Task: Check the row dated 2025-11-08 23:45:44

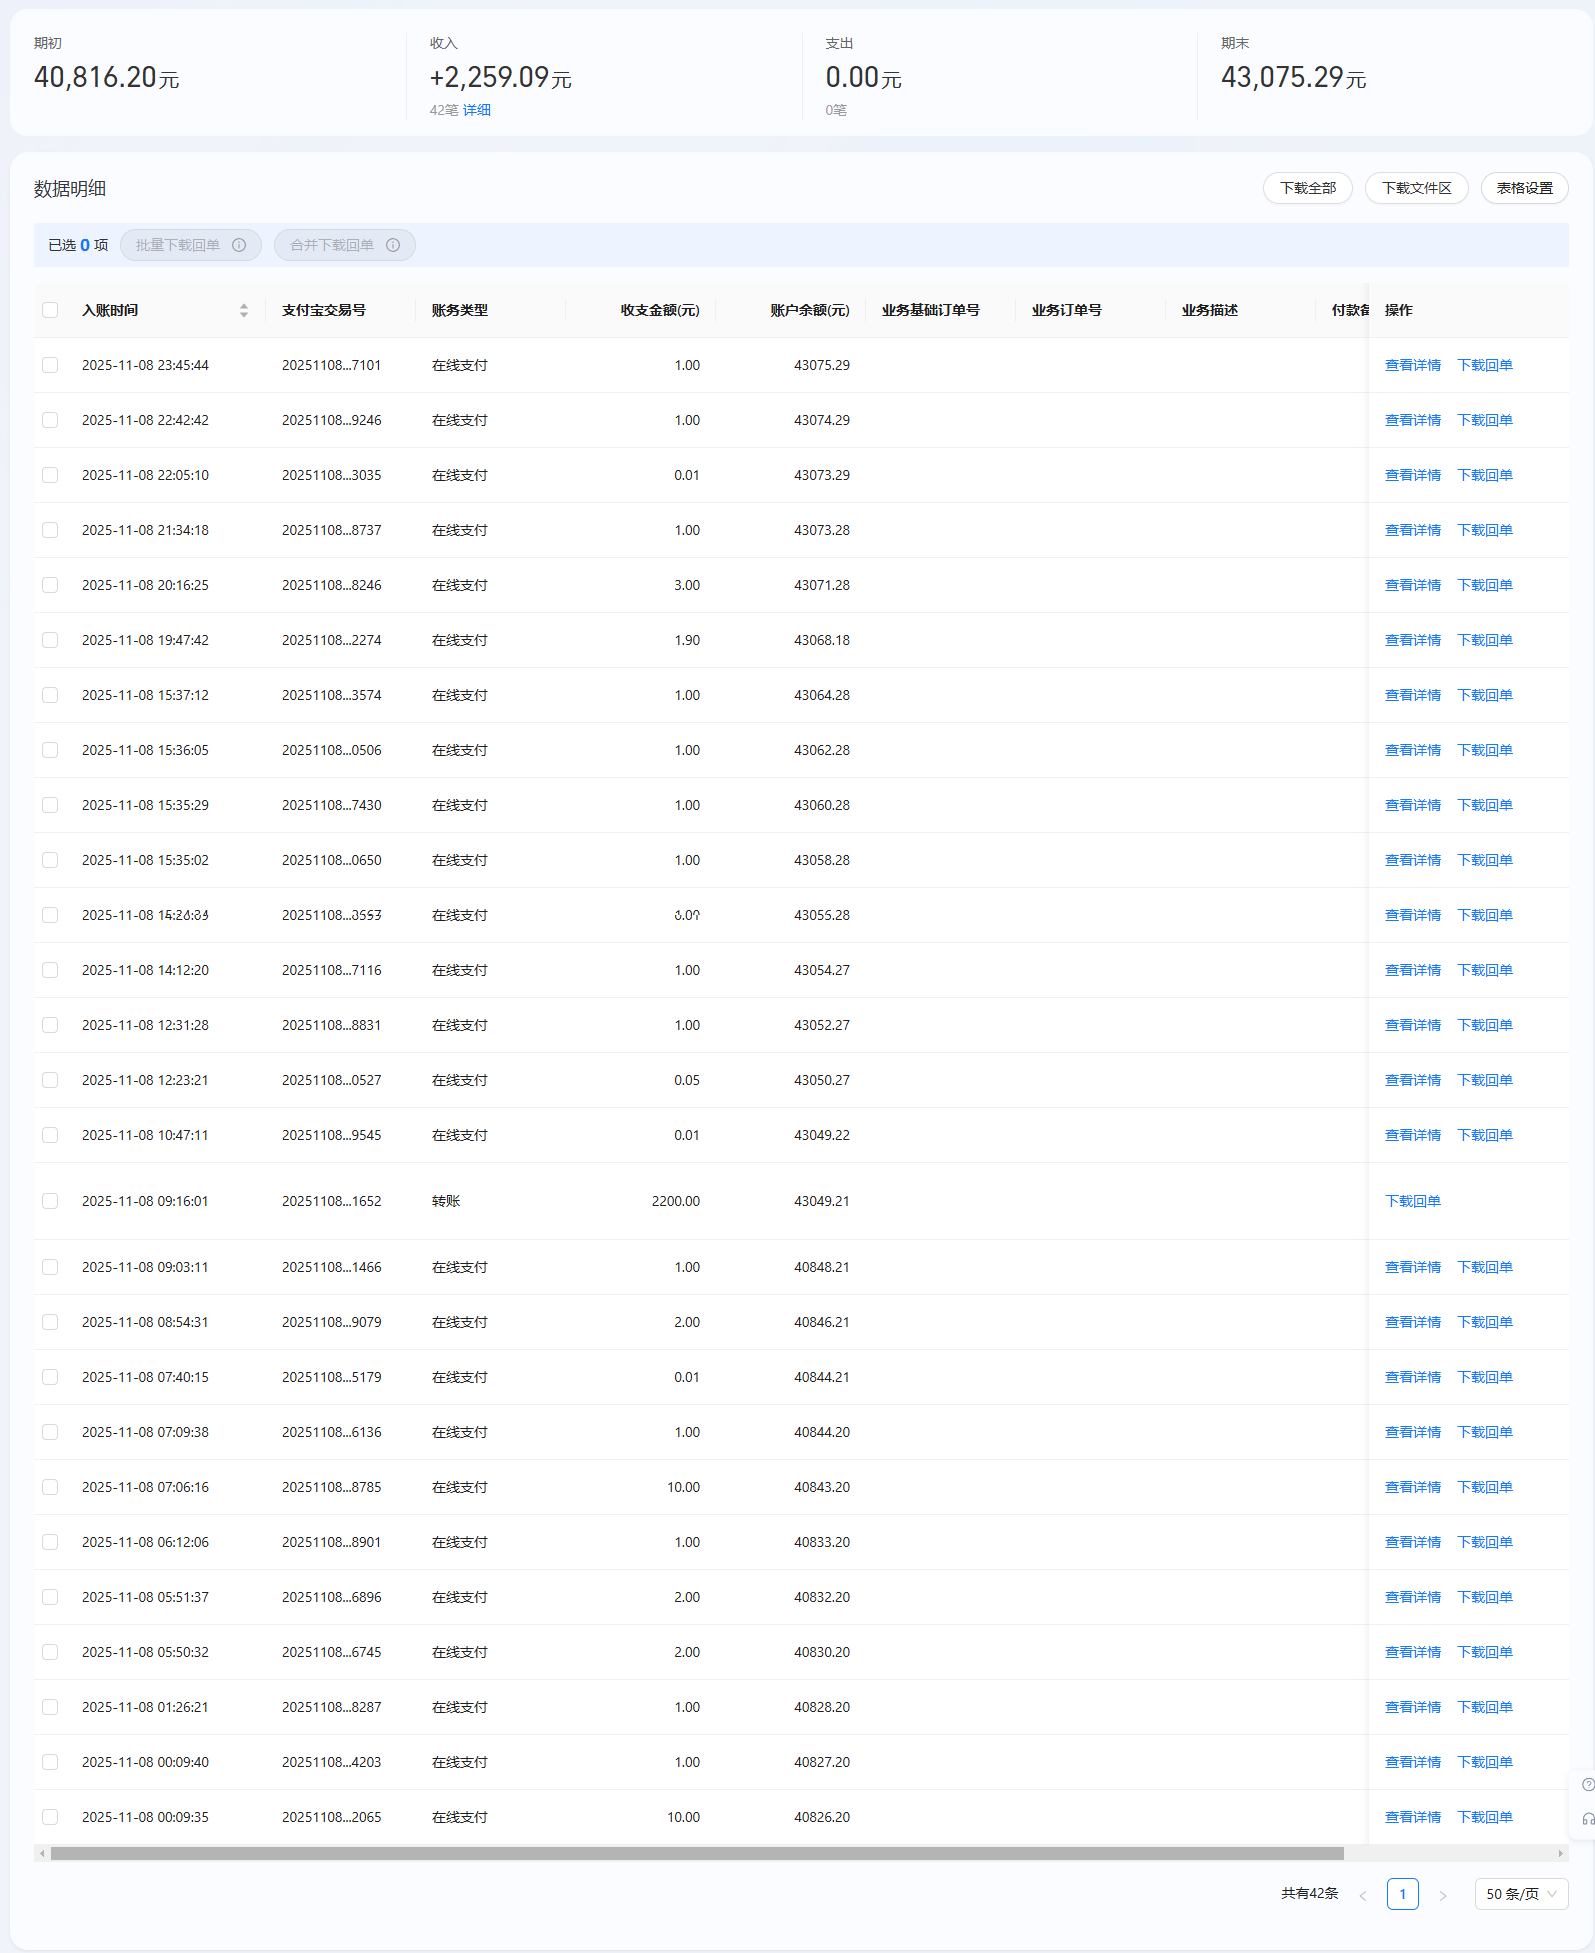Action: [x=50, y=365]
